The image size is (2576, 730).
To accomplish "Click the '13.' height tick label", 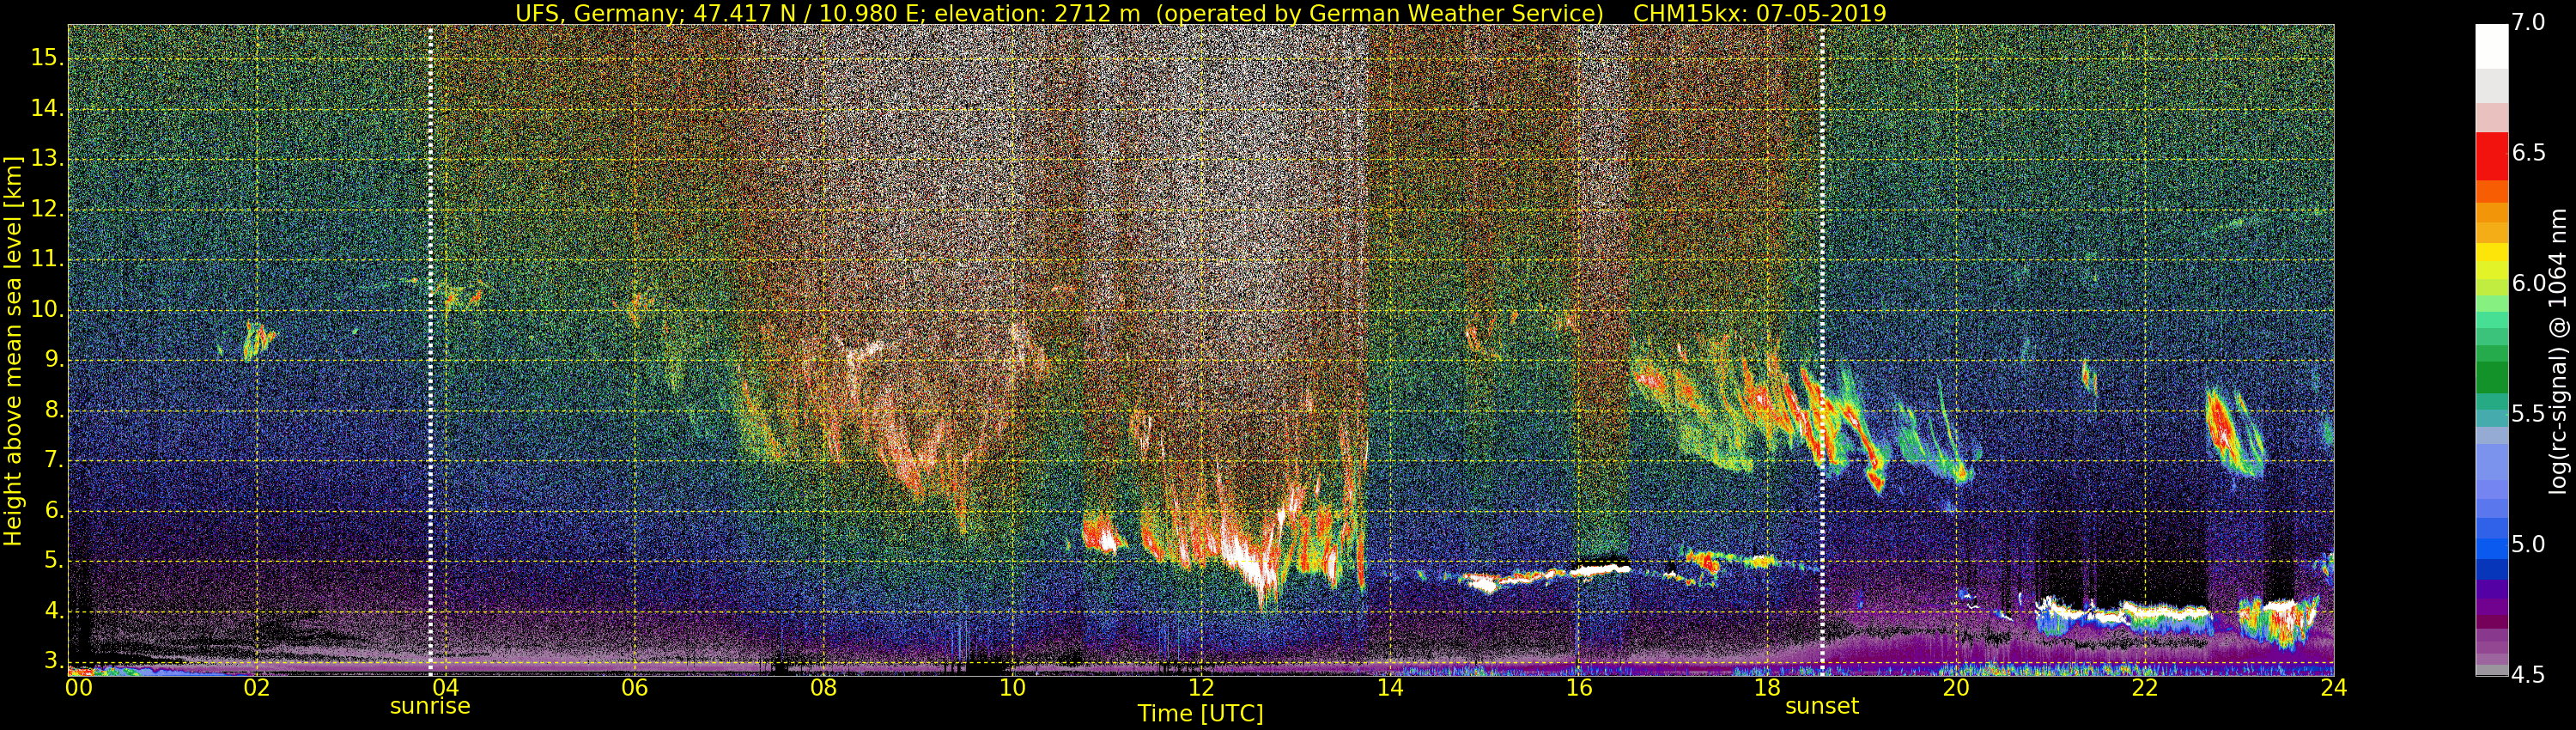I will point(47,158).
